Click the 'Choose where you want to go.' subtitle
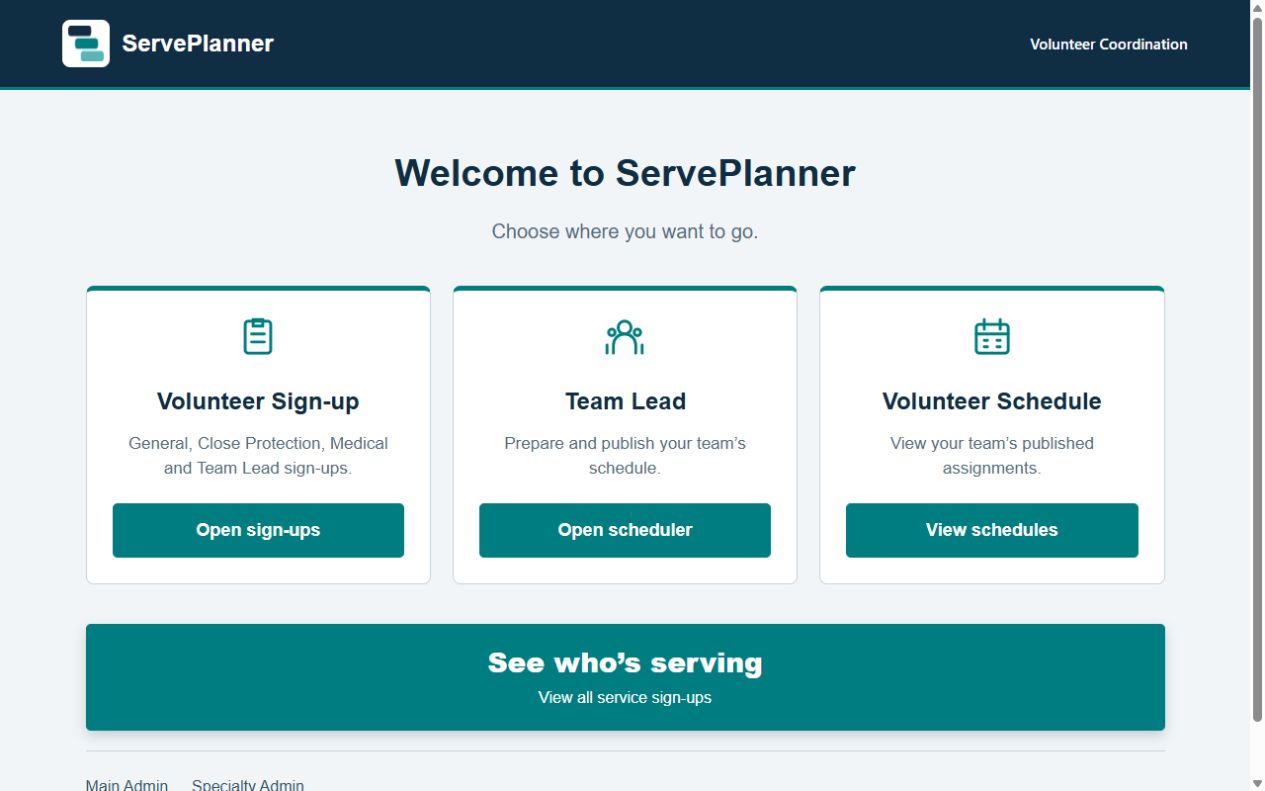The height and width of the screenshot is (791, 1265). pyautogui.click(x=625, y=231)
